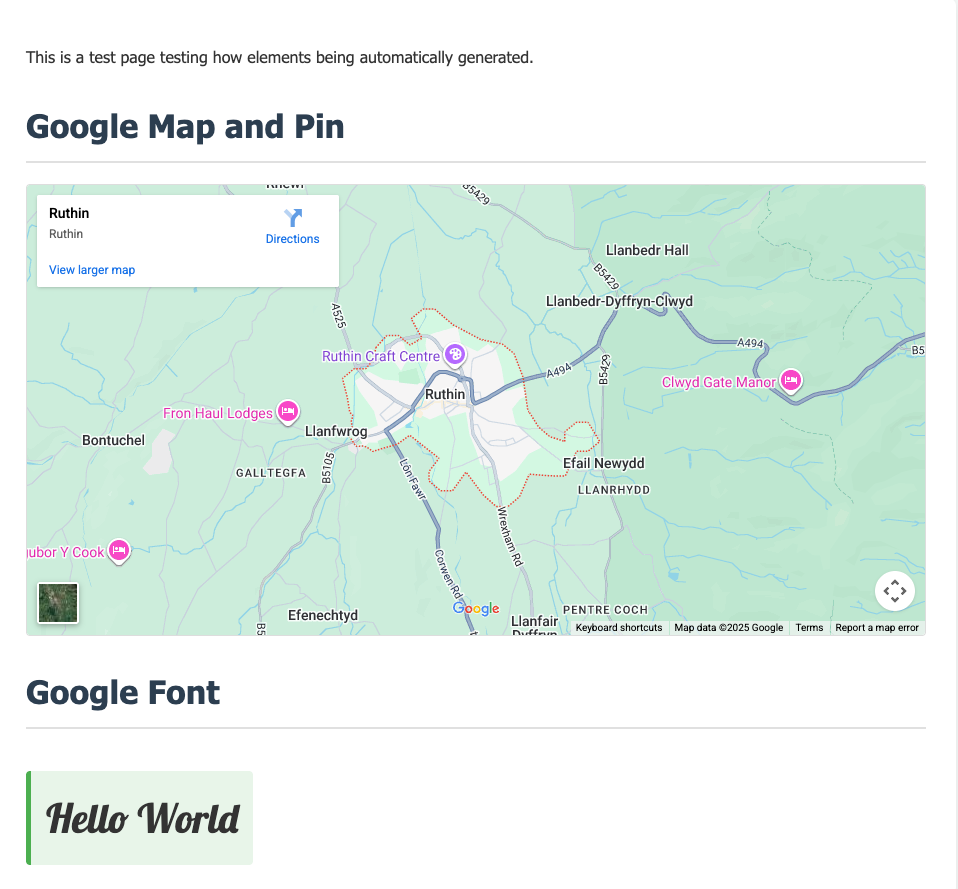Image resolution: width=958 pixels, height=889 pixels.
Task: Click the Ruthin title in the info card
Action: pyautogui.click(x=69, y=212)
